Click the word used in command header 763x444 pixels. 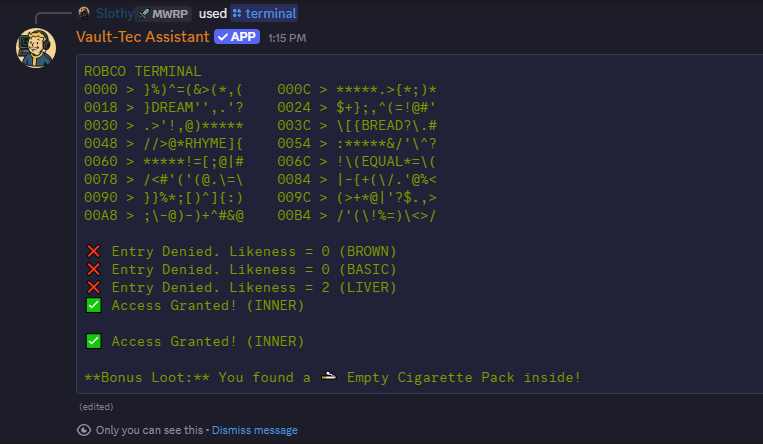click(x=213, y=14)
